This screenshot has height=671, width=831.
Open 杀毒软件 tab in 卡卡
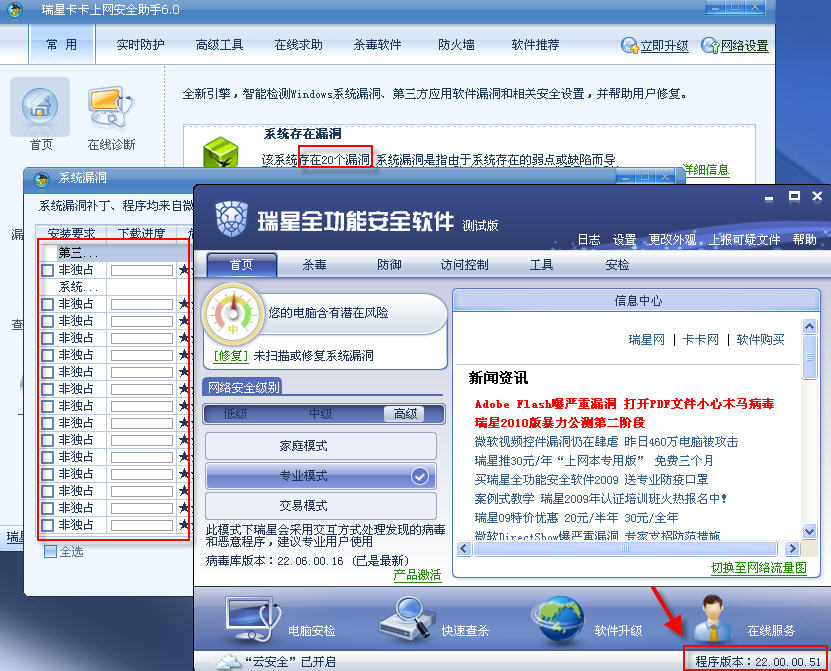coord(377,45)
